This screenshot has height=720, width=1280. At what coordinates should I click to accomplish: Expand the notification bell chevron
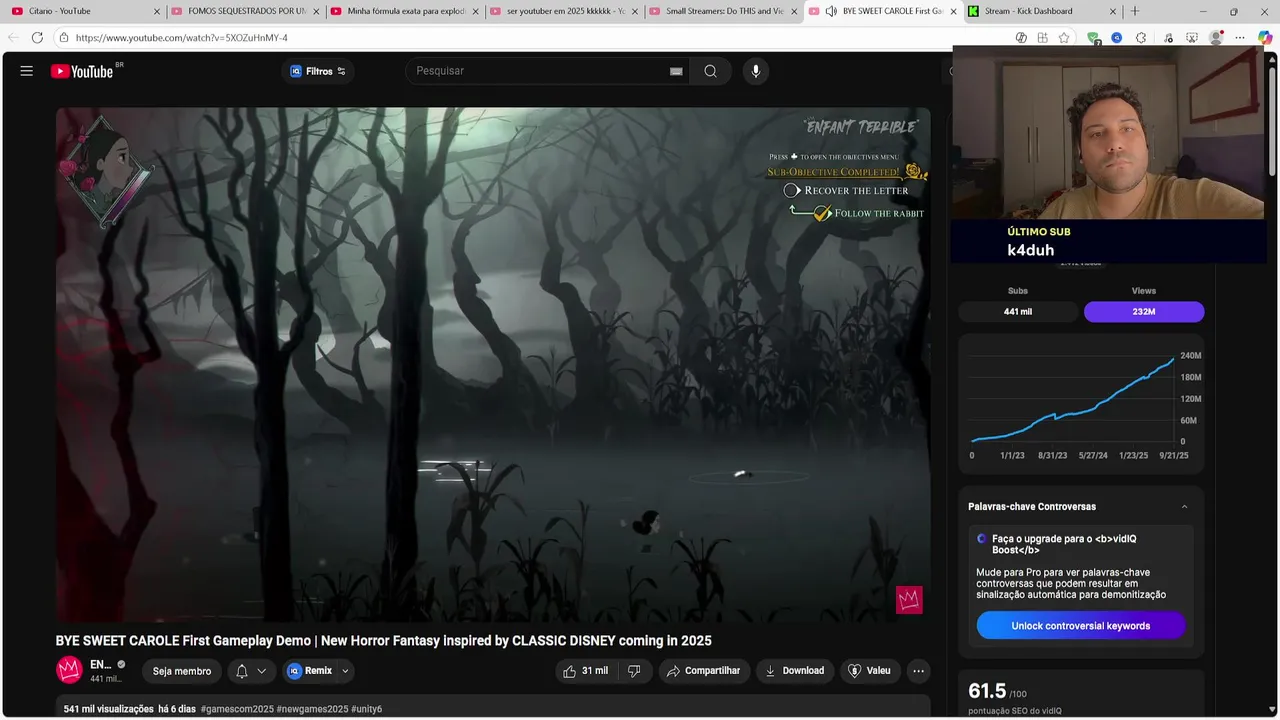[262, 671]
